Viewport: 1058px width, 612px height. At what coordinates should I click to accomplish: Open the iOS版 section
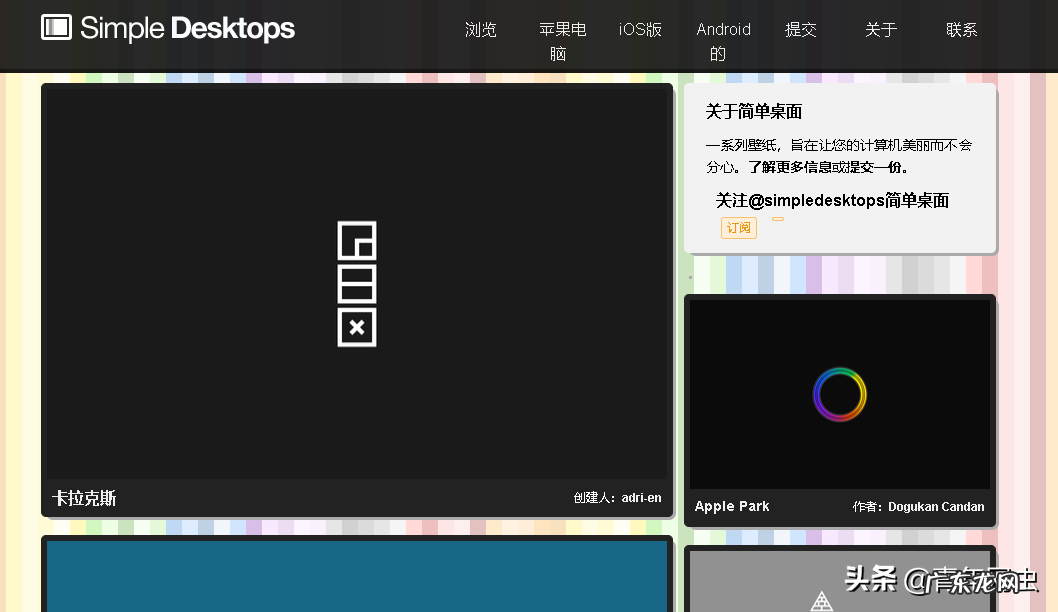click(641, 29)
